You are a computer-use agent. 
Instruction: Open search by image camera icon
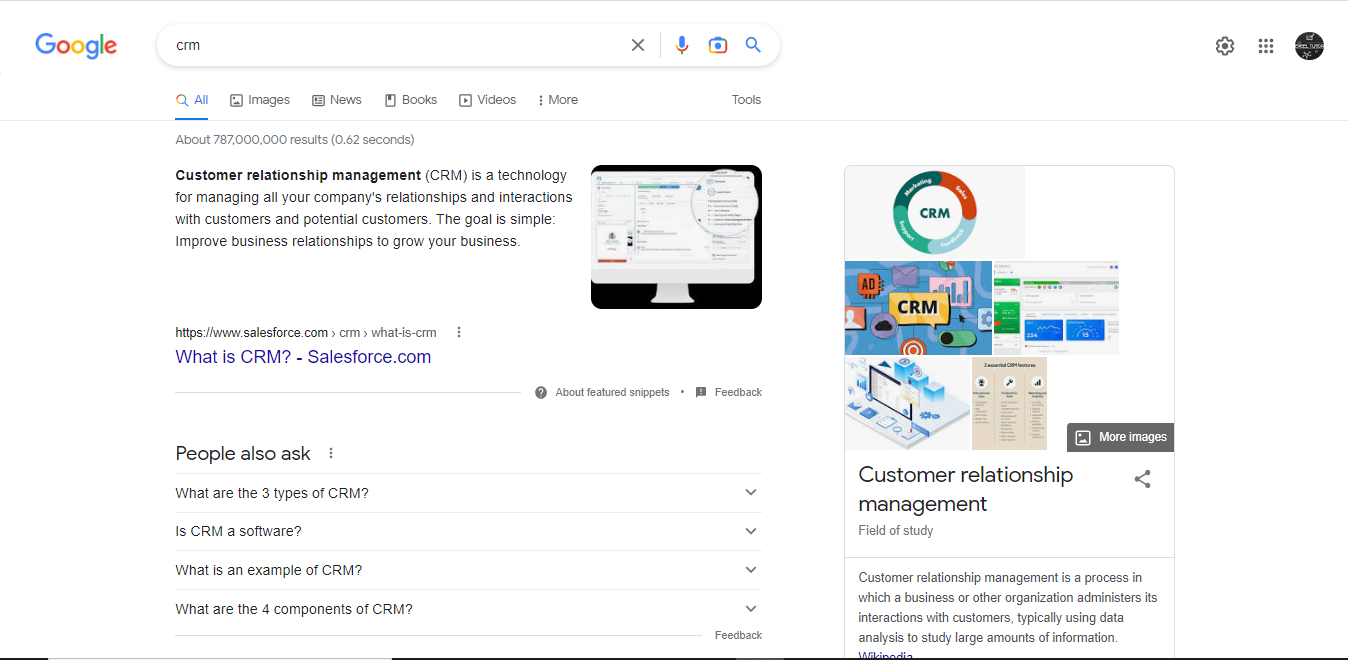pos(718,45)
